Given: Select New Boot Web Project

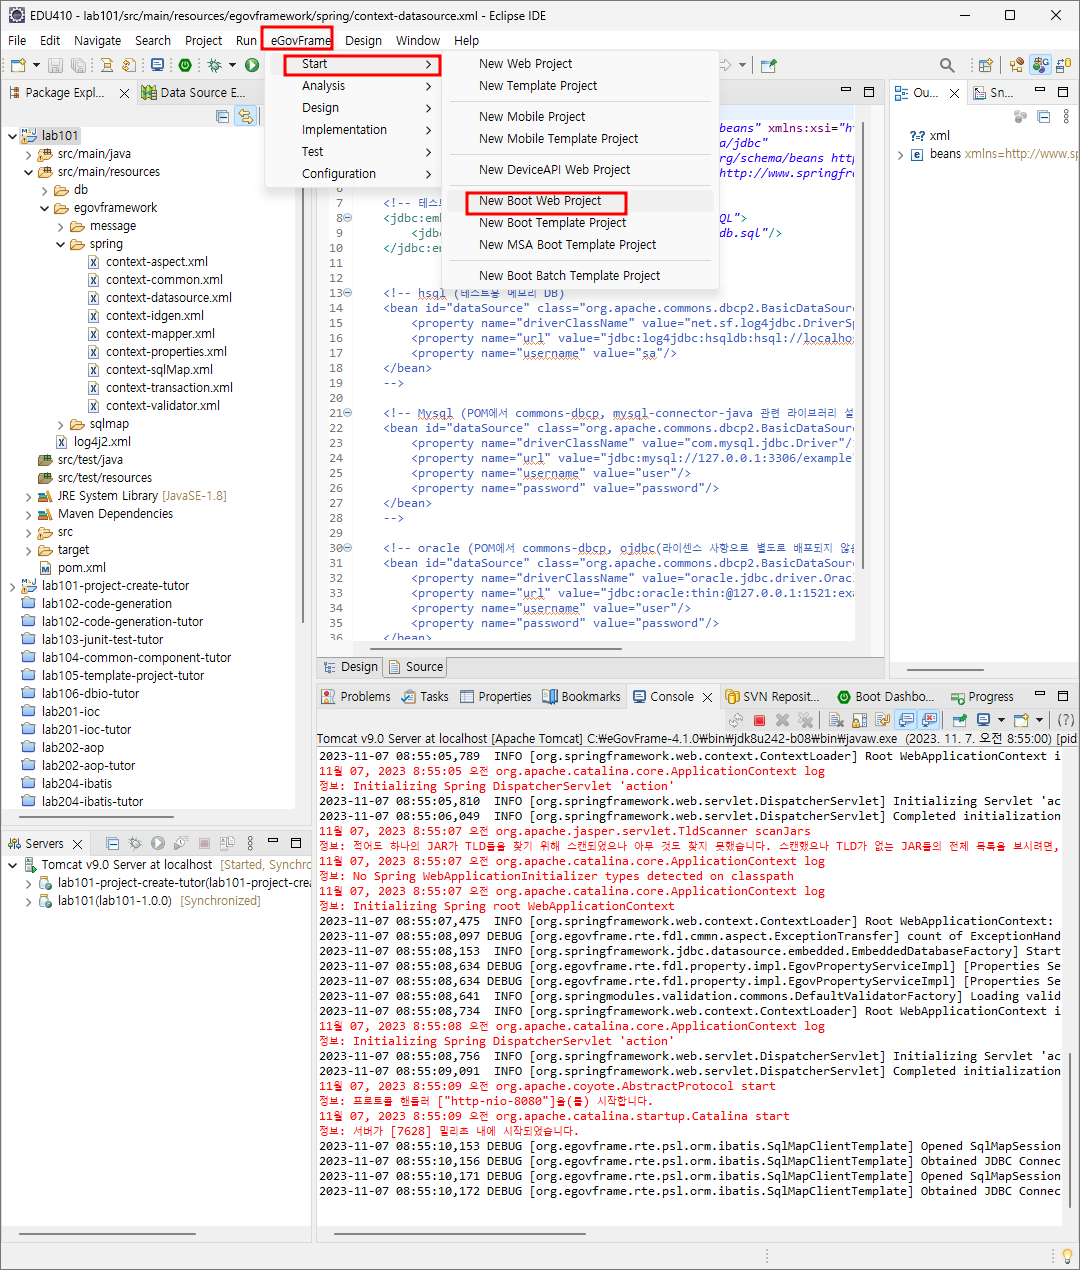Looking at the screenshot, I should coord(540,201).
